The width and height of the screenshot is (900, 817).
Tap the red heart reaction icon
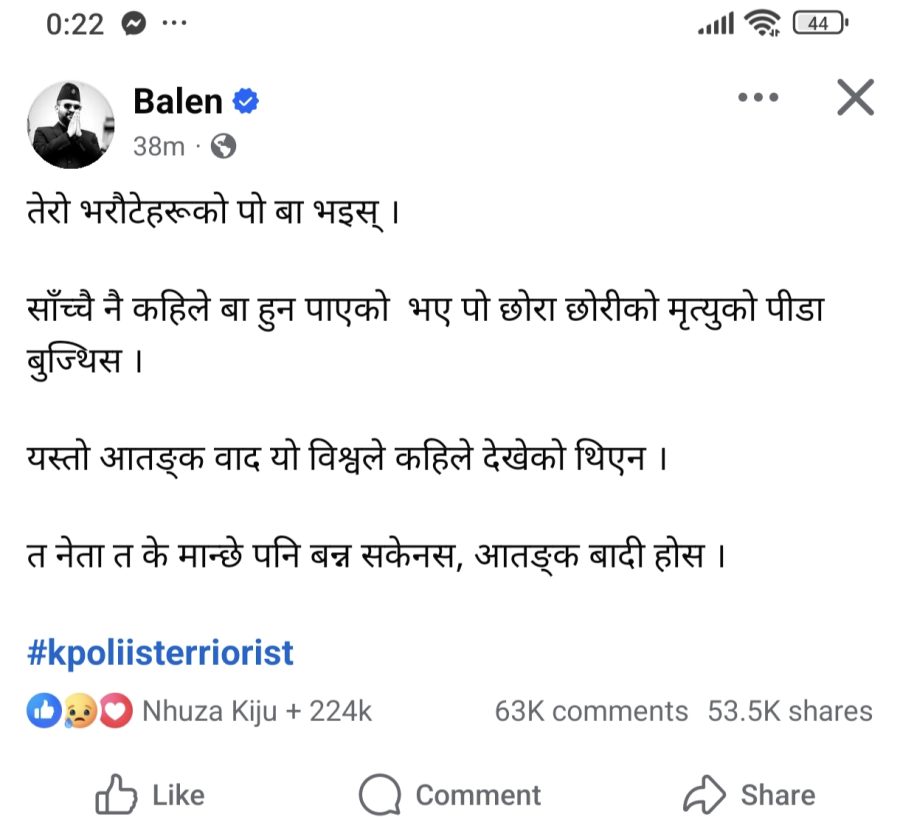[117, 711]
